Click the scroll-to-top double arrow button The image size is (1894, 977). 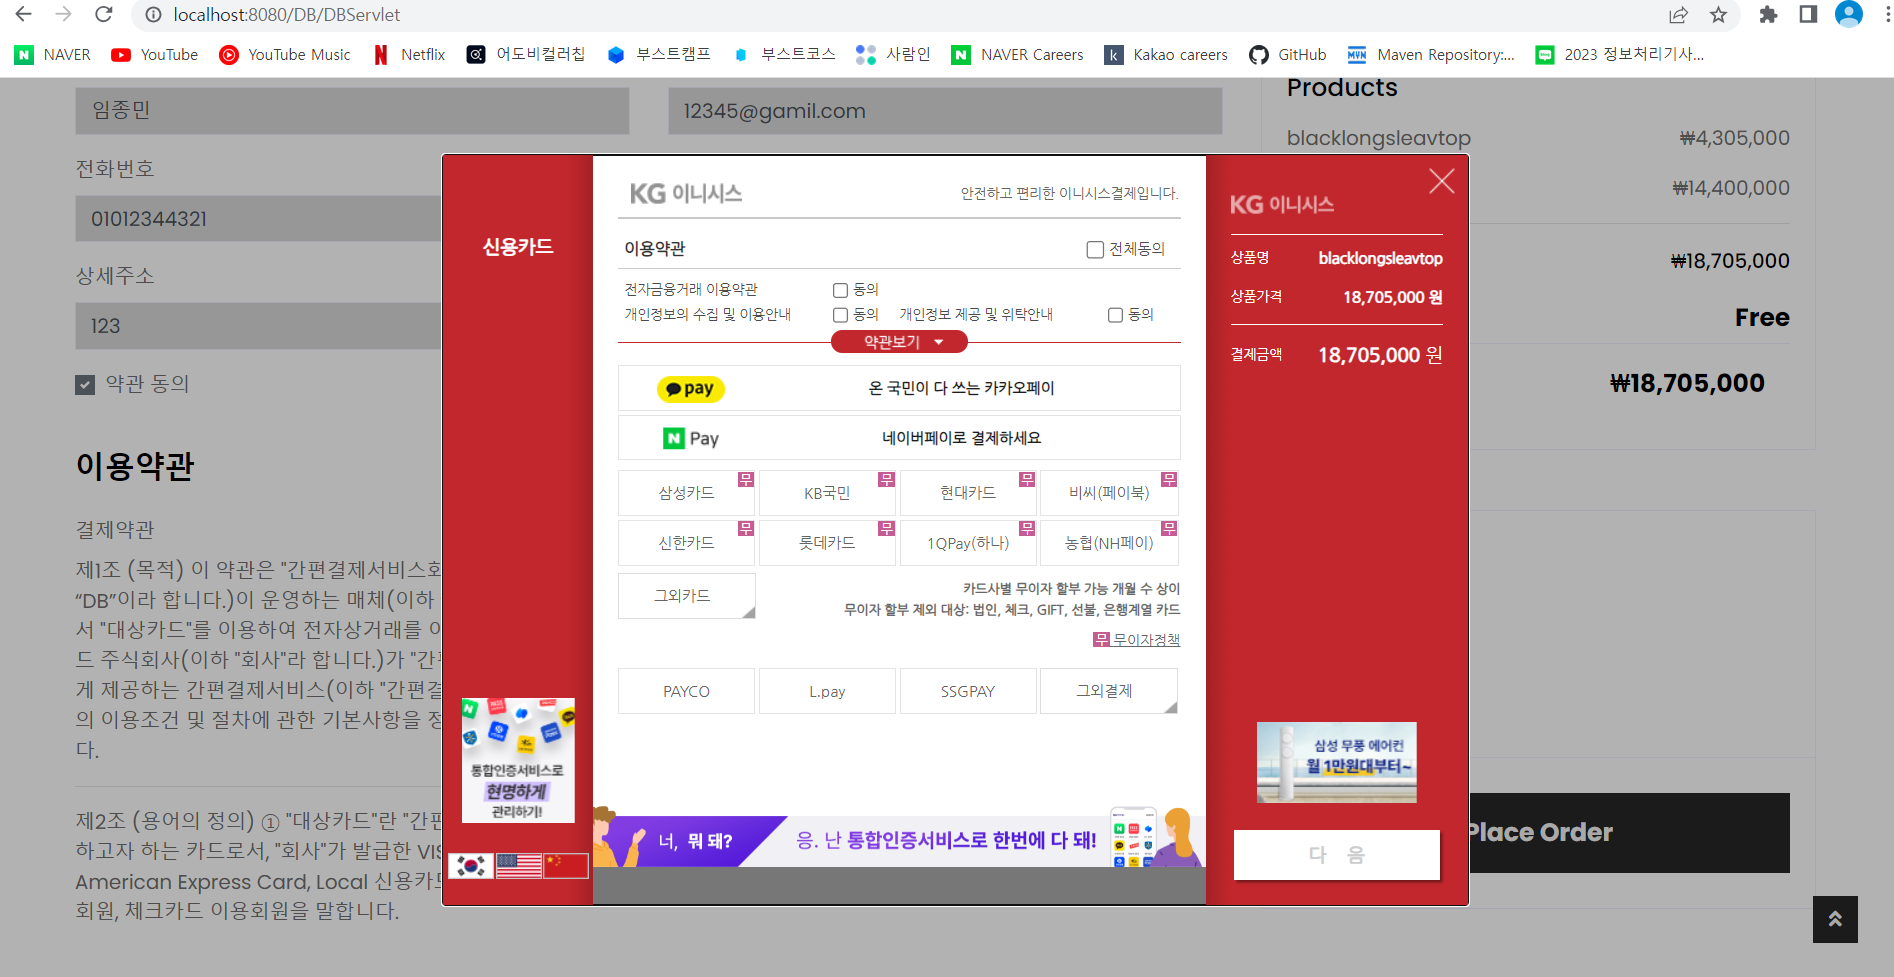coord(1835,919)
